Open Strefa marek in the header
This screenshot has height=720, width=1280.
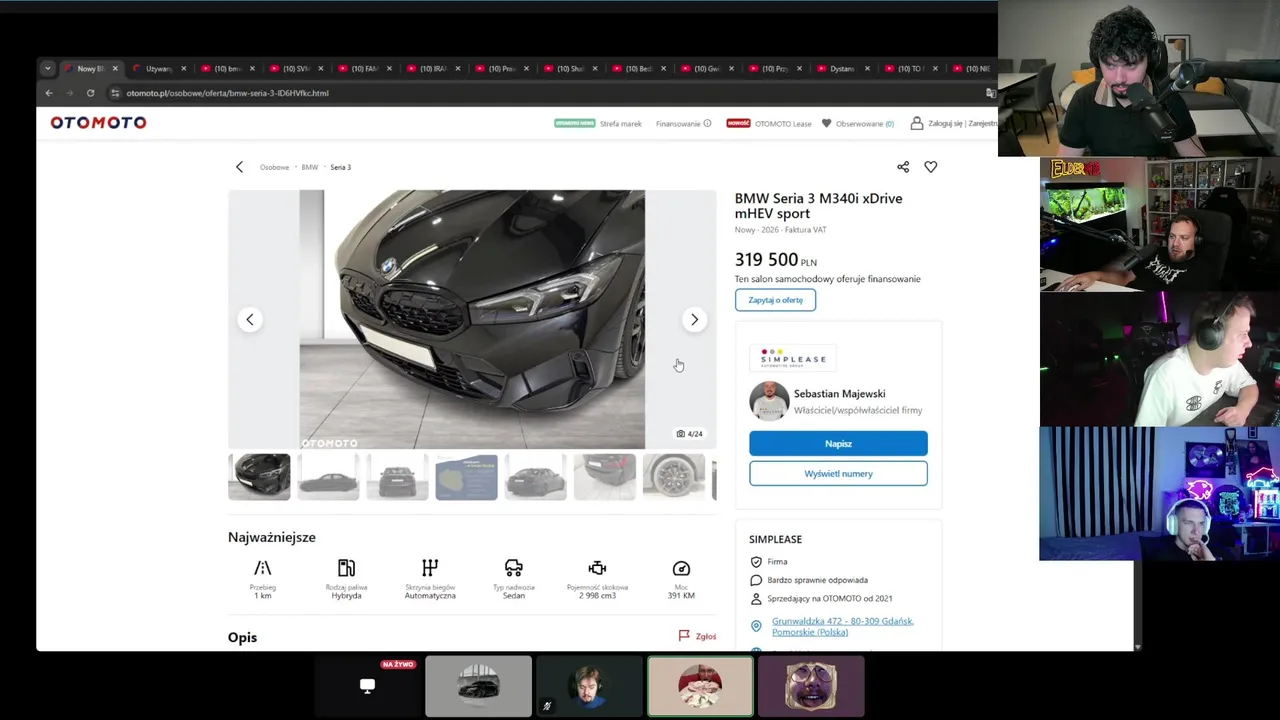pyautogui.click(x=620, y=123)
